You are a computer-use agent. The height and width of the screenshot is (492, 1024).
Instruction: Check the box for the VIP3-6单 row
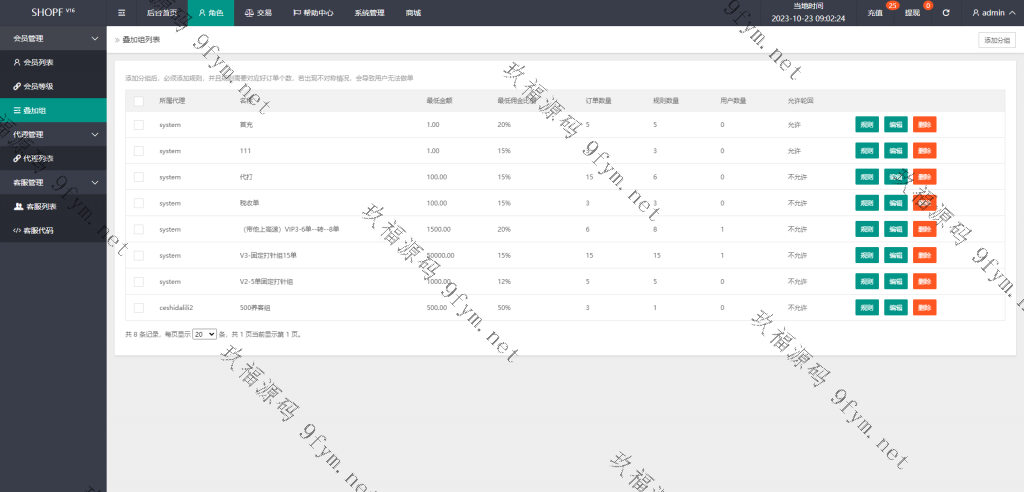coord(138,229)
